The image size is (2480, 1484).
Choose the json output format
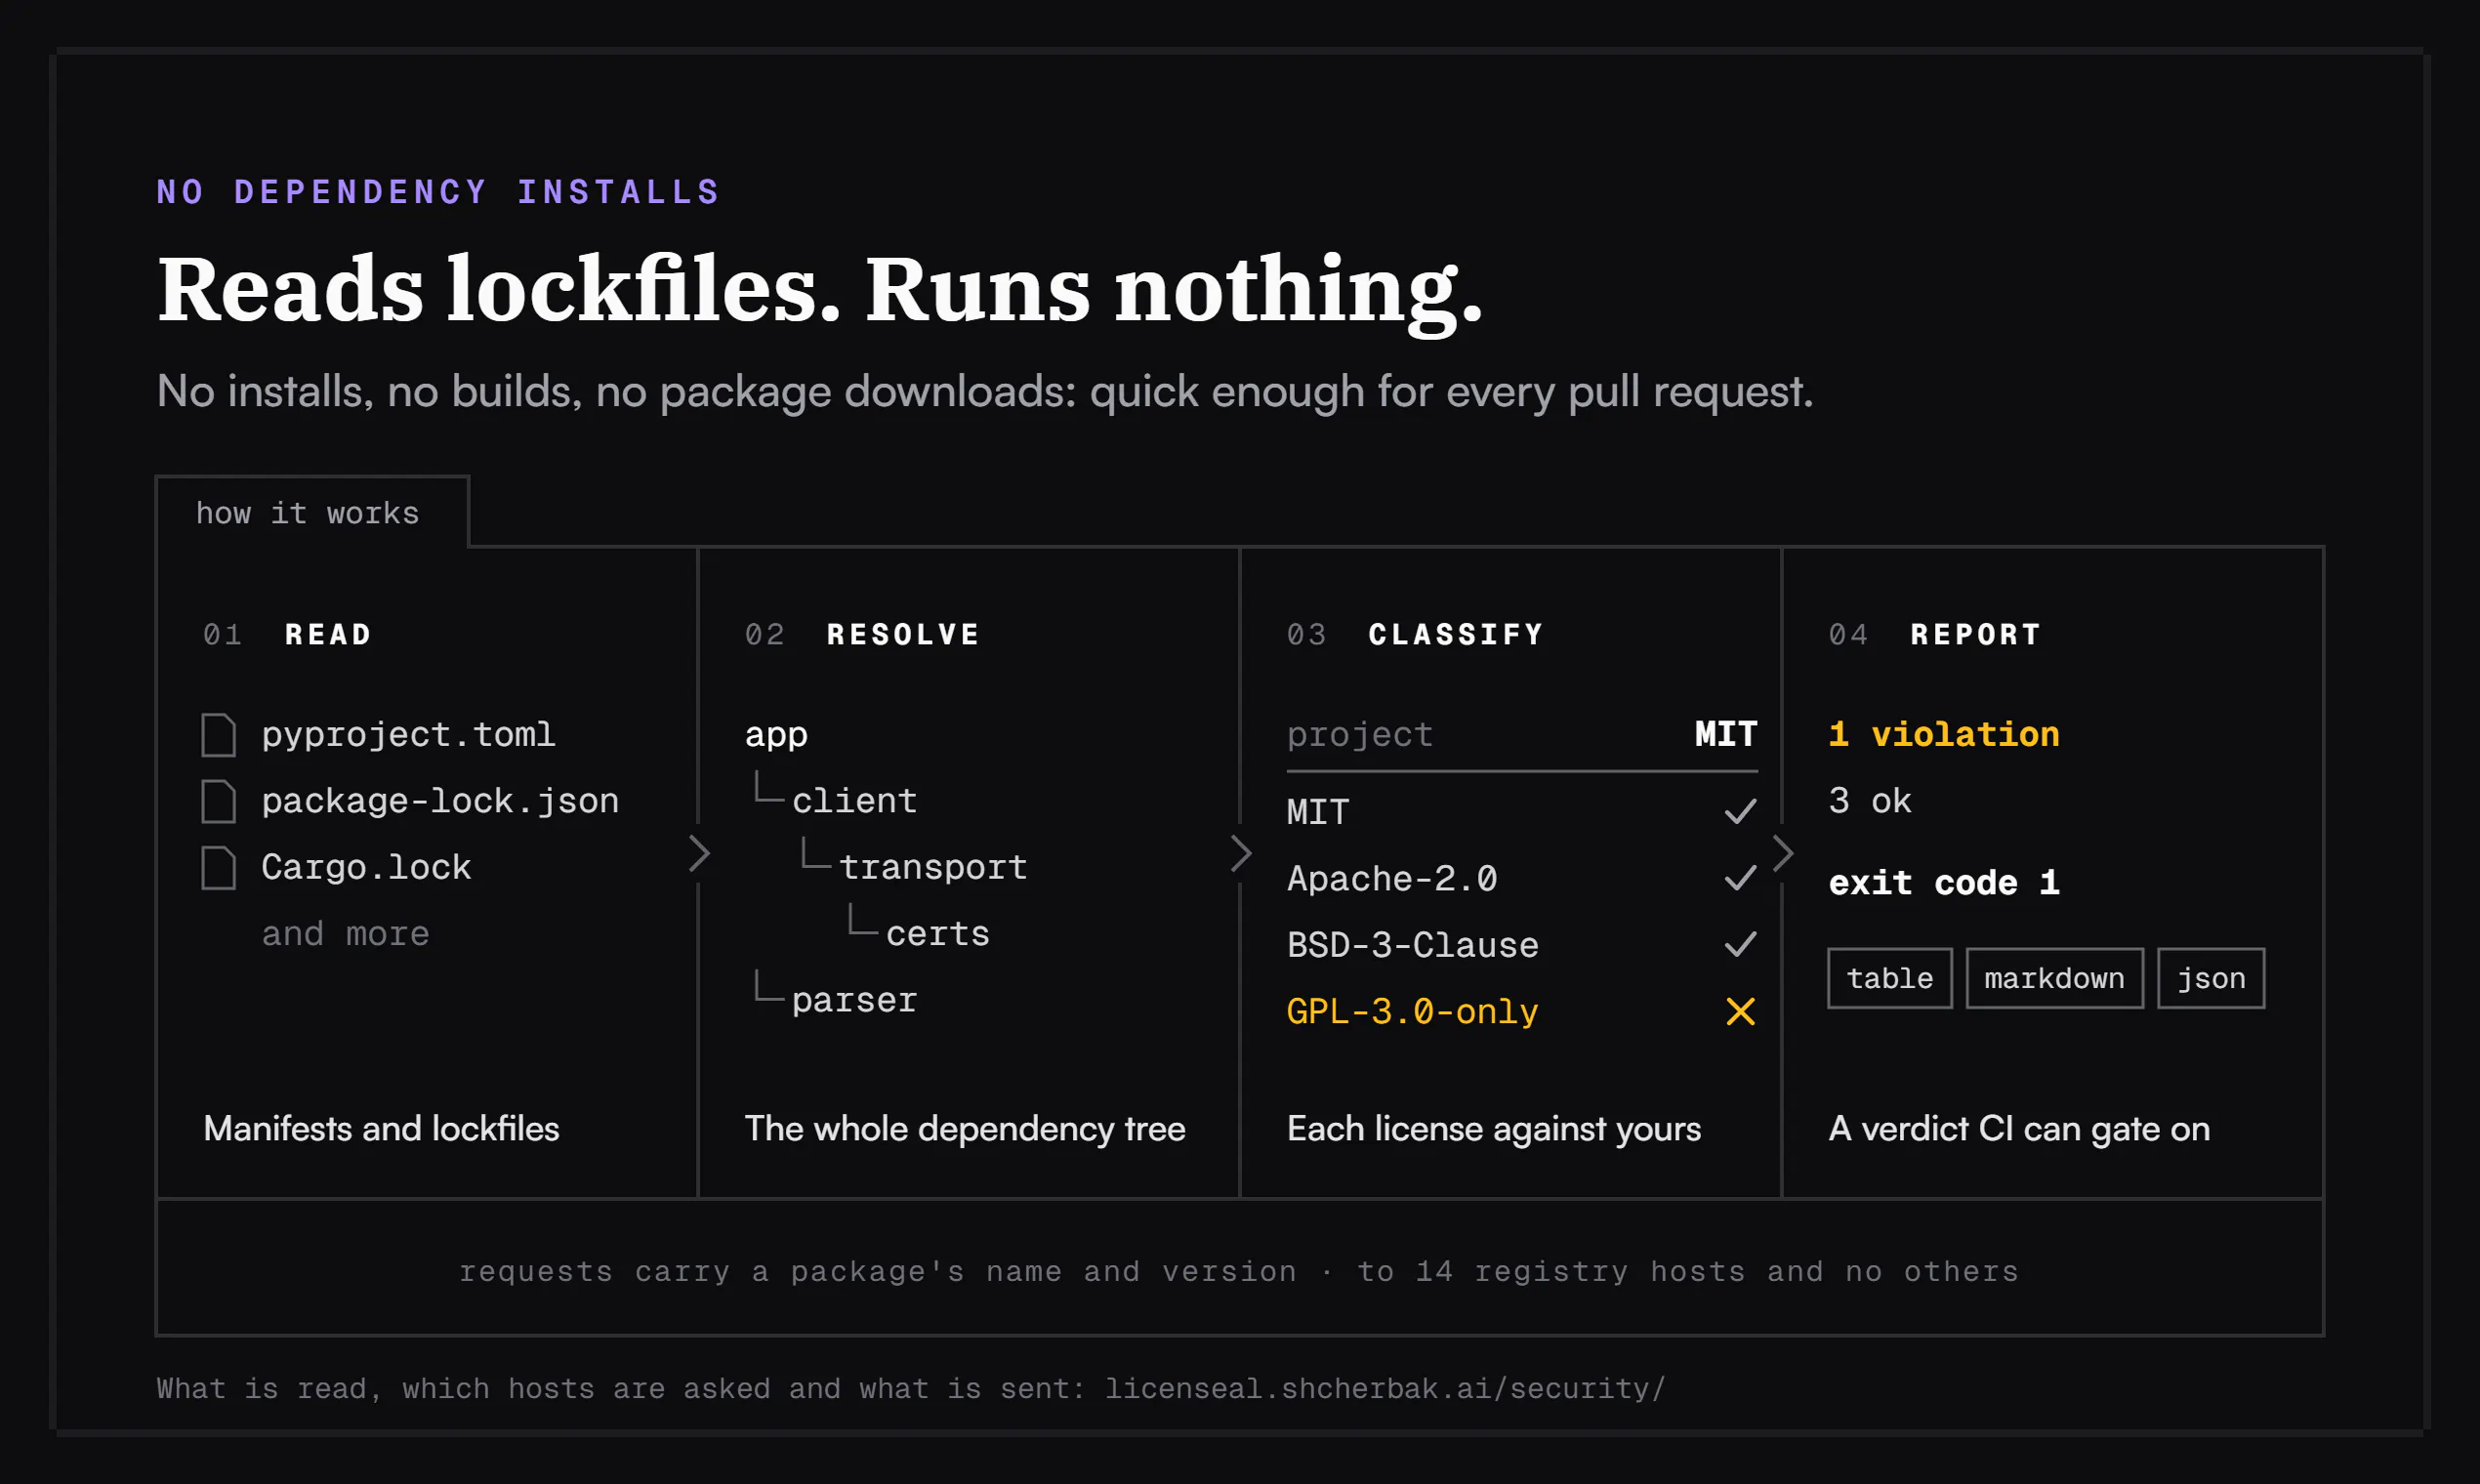click(2211, 978)
